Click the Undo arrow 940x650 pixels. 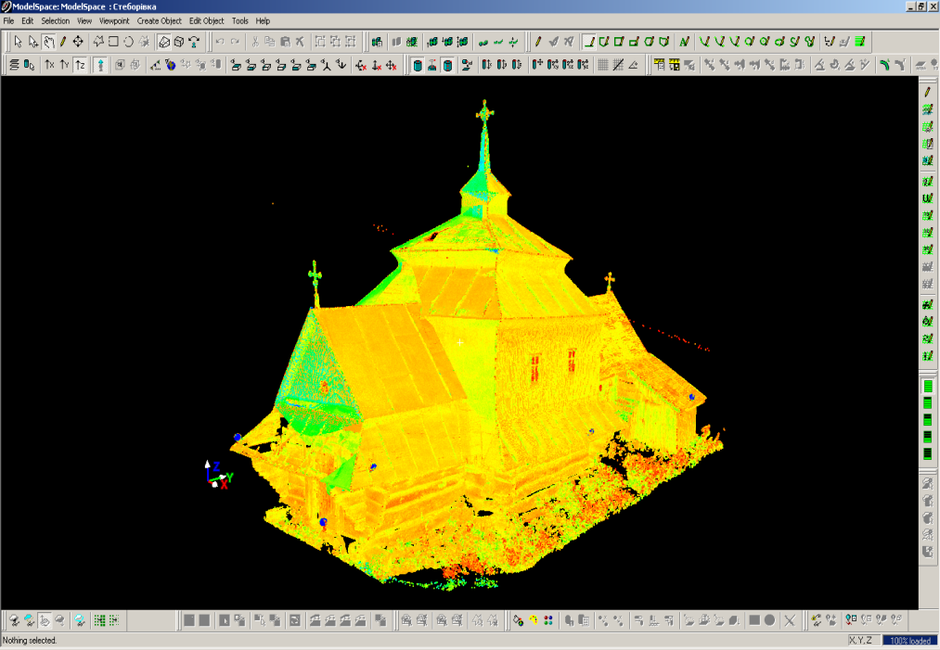[219, 41]
